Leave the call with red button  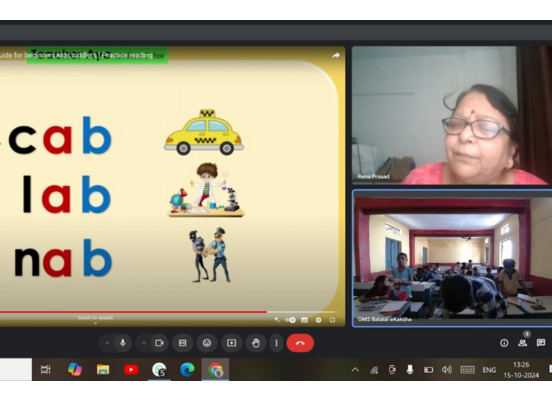click(x=300, y=343)
